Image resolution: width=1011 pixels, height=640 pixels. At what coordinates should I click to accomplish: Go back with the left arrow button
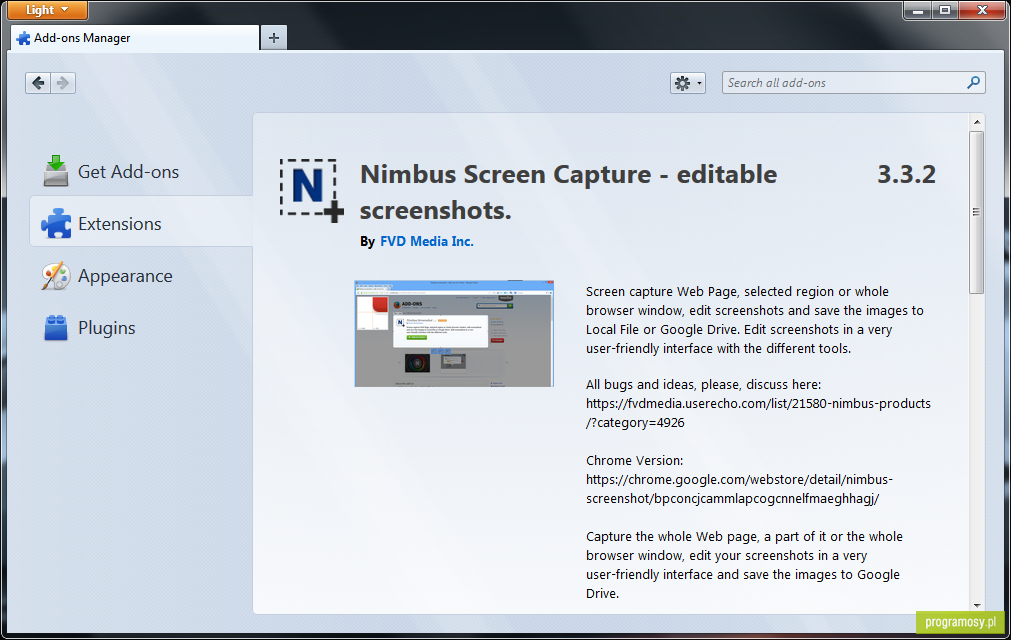(38, 82)
